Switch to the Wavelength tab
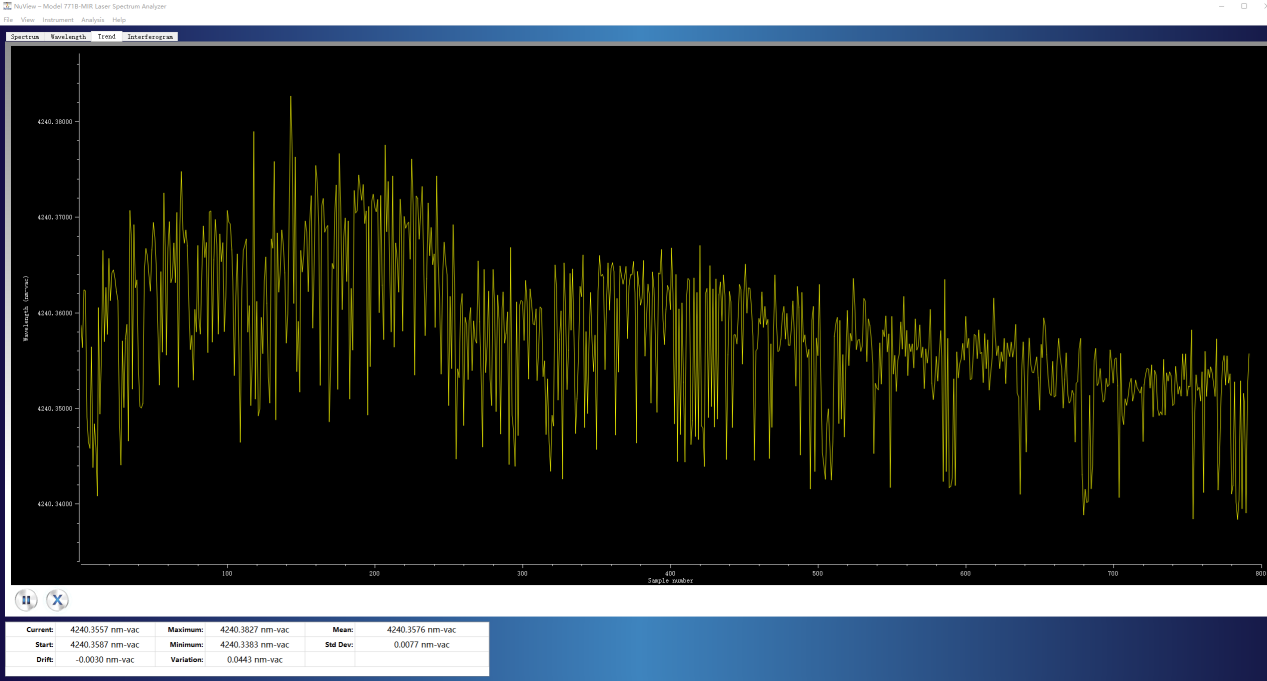Viewport: 1267px width, 681px height. [68, 37]
